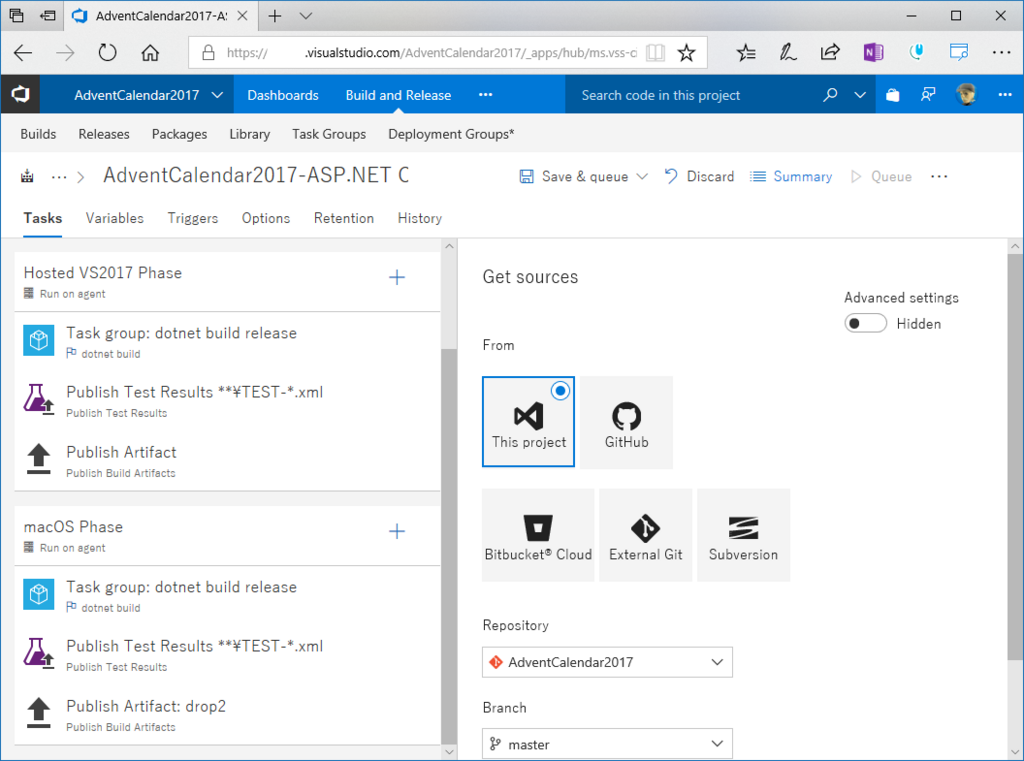The width and height of the screenshot is (1024, 761).
Task: Open the feedback chat icon
Action: coord(928,95)
